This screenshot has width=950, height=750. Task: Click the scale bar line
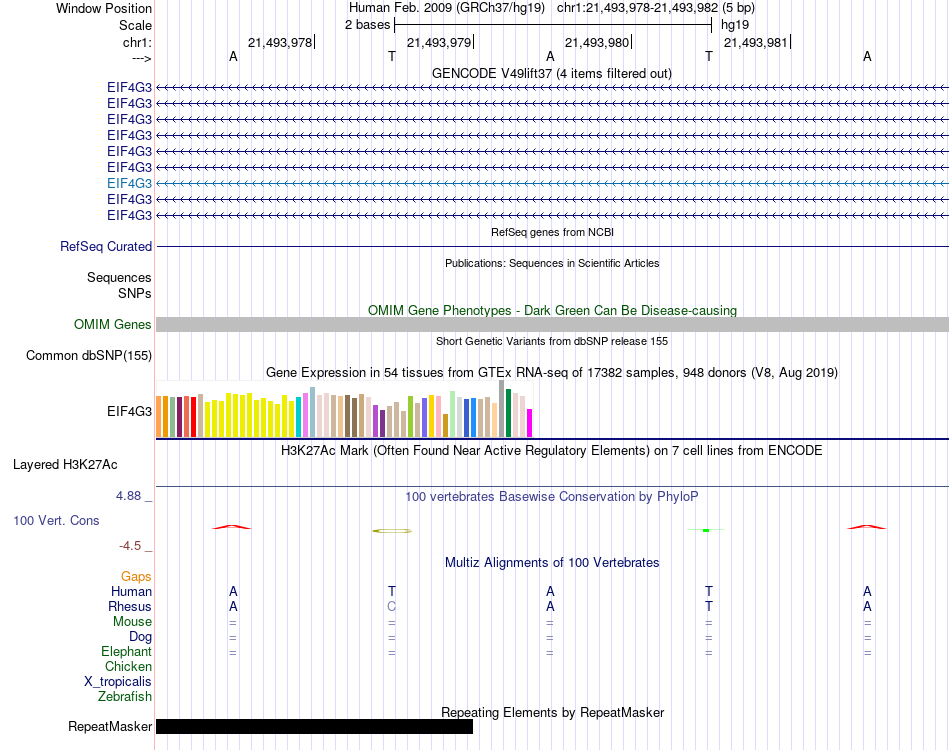553,25
